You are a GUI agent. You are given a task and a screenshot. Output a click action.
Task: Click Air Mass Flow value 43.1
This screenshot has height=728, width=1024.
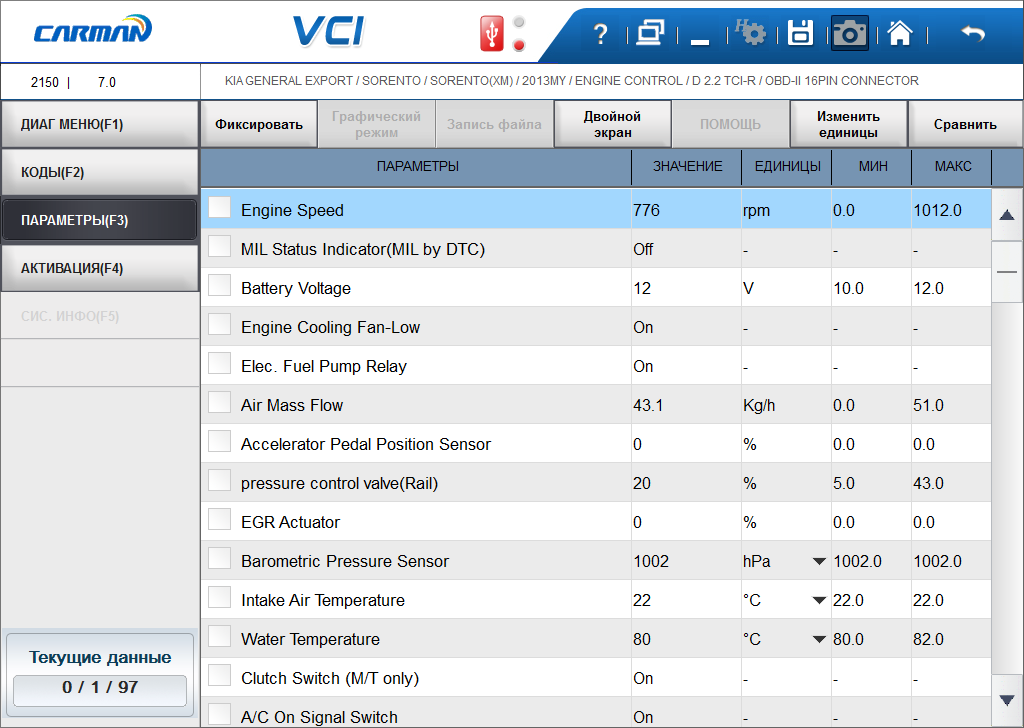point(648,405)
